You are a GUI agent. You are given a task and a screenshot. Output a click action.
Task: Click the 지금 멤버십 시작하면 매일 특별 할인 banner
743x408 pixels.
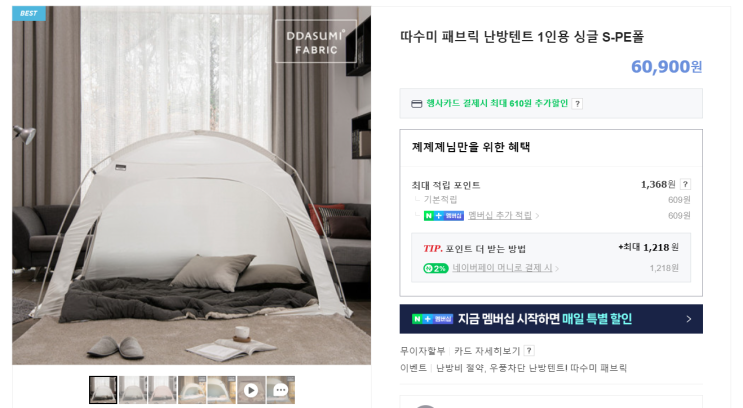[x=551, y=319]
